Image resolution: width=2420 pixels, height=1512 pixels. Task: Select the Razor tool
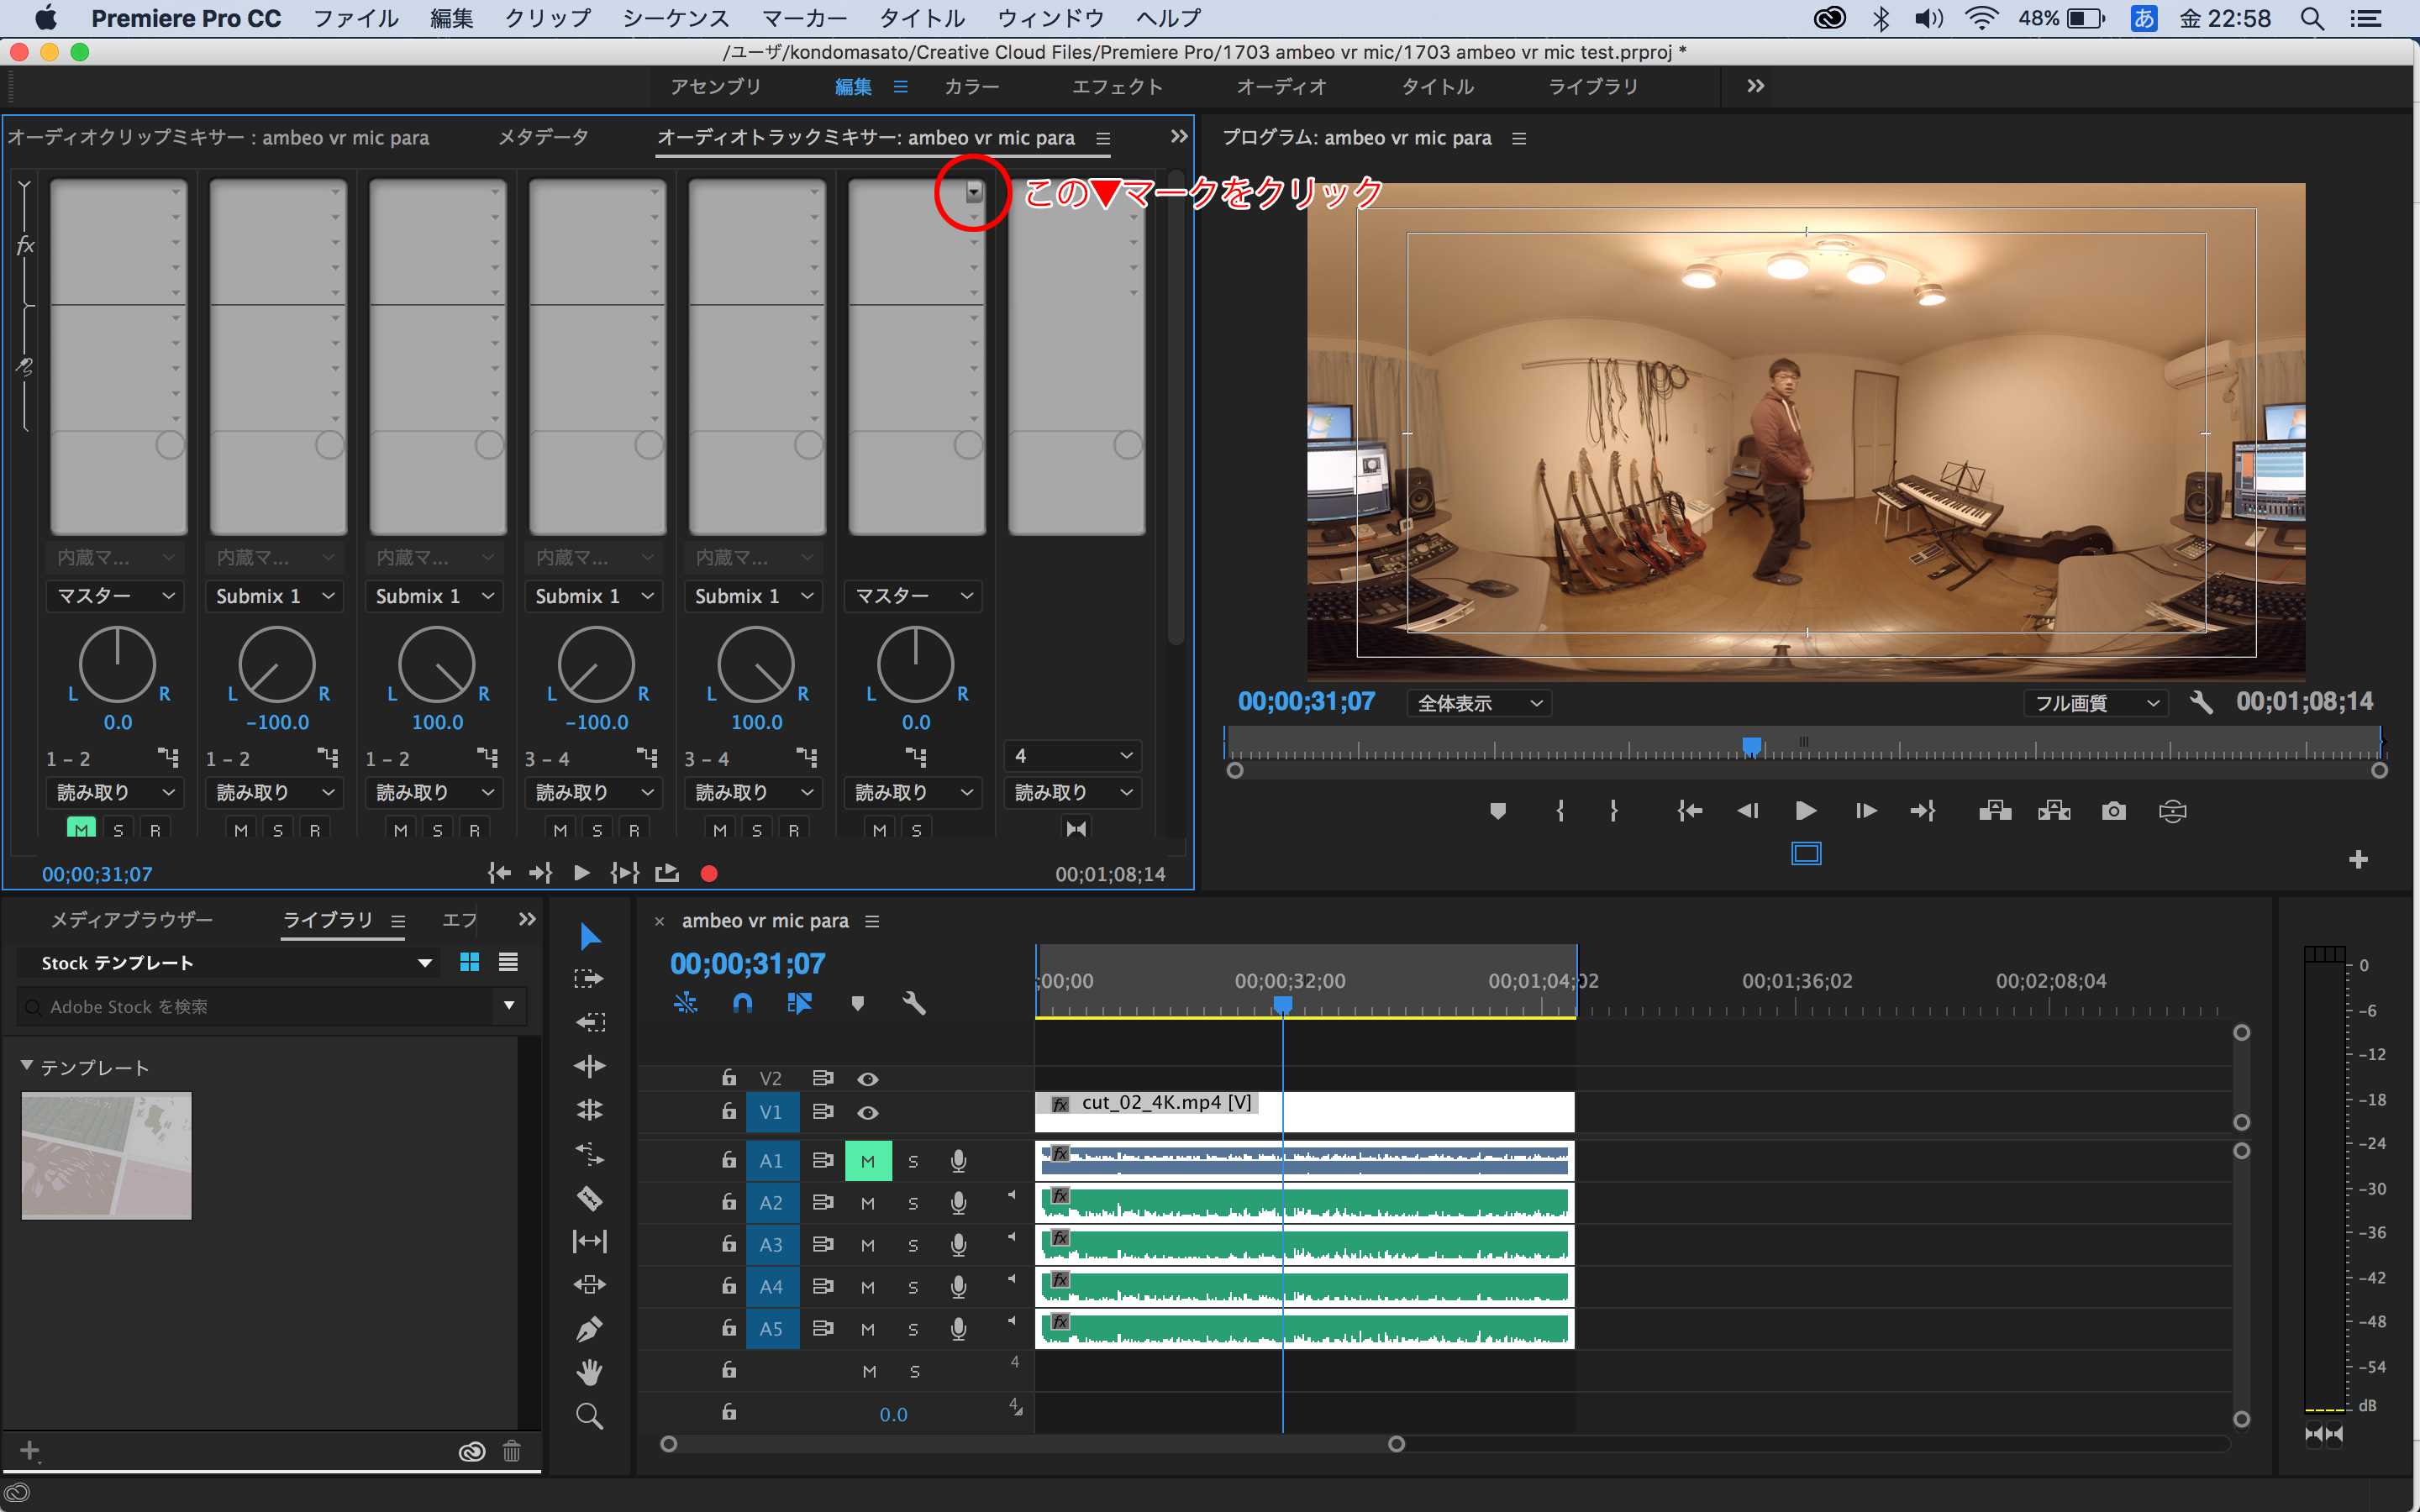coord(589,1198)
